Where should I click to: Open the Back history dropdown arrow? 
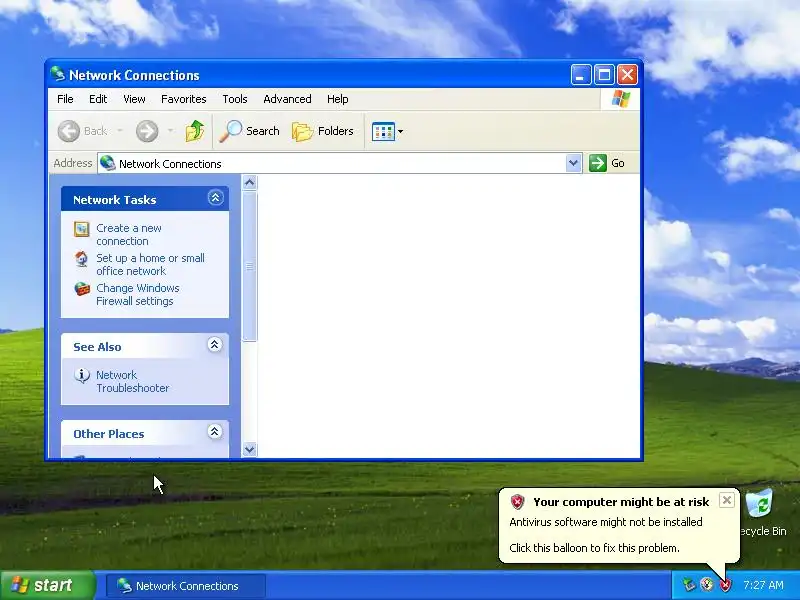(x=120, y=131)
